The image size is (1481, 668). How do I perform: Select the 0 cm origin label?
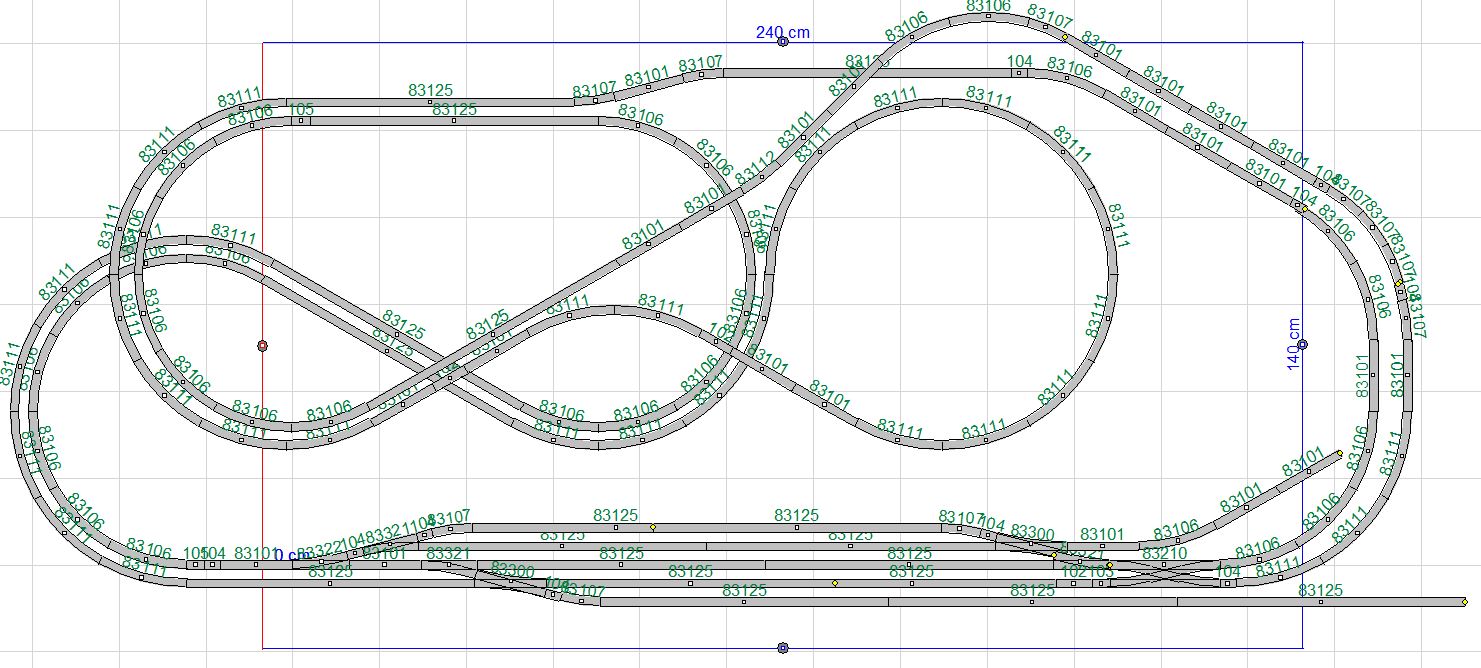click(292, 555)
